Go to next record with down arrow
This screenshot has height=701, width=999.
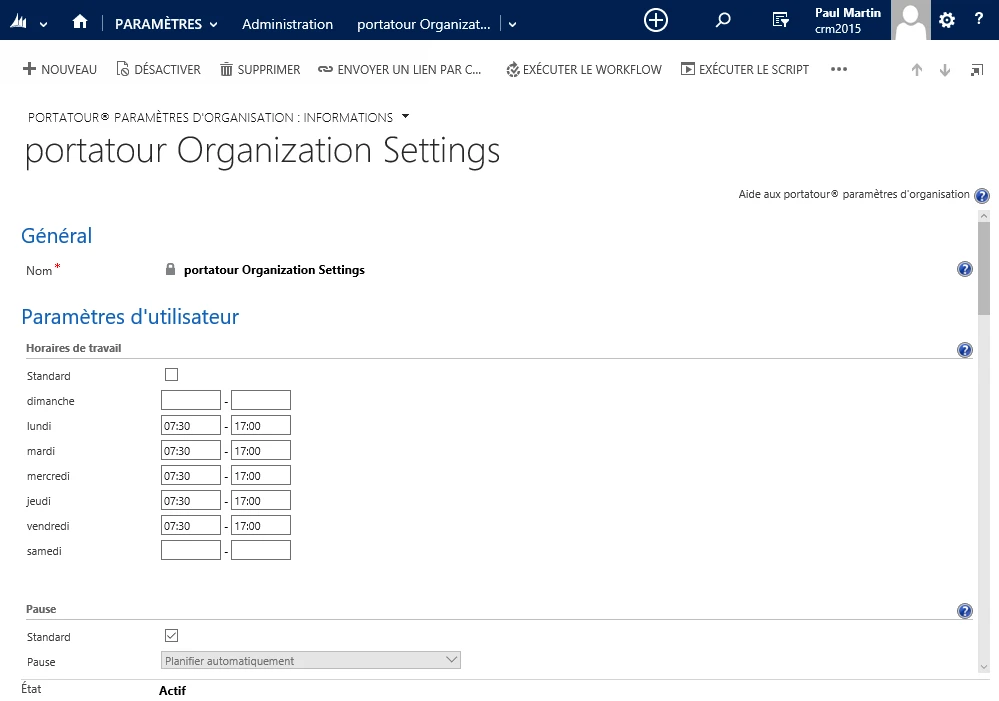pos(945,70)
